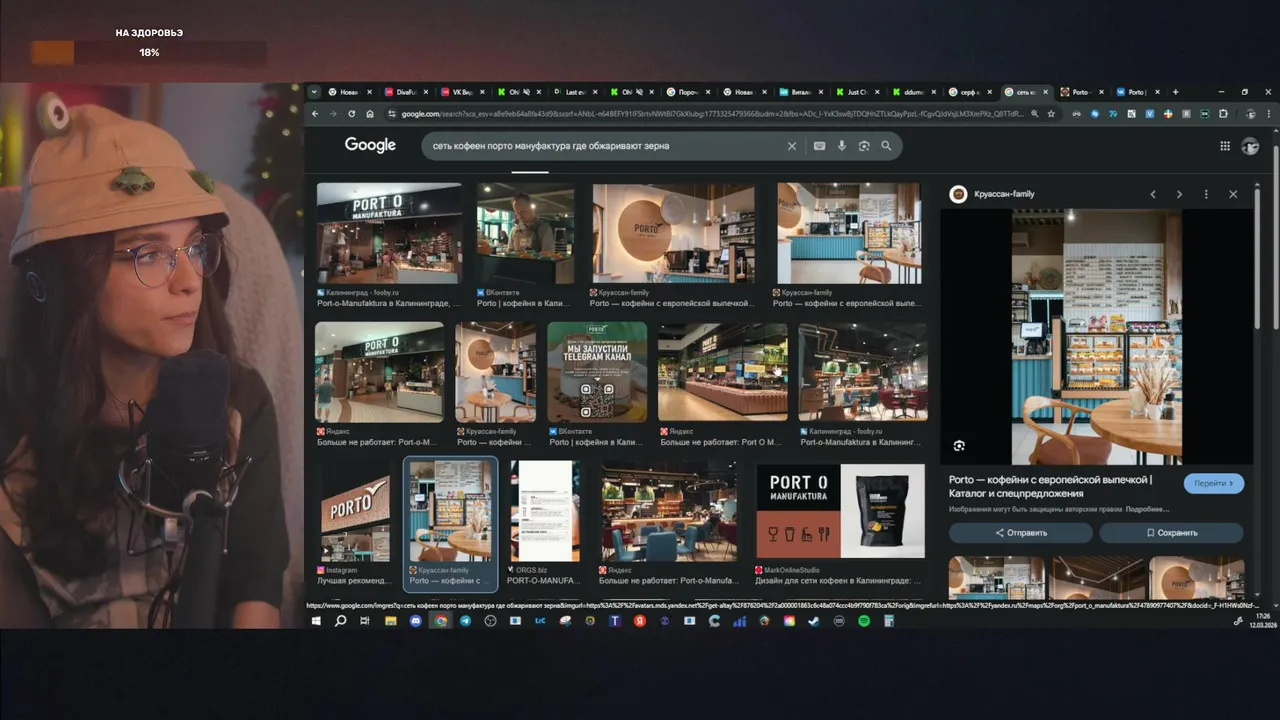Open Steam from the taskbar
This screenshot has height=720, width=1280.
814,621
